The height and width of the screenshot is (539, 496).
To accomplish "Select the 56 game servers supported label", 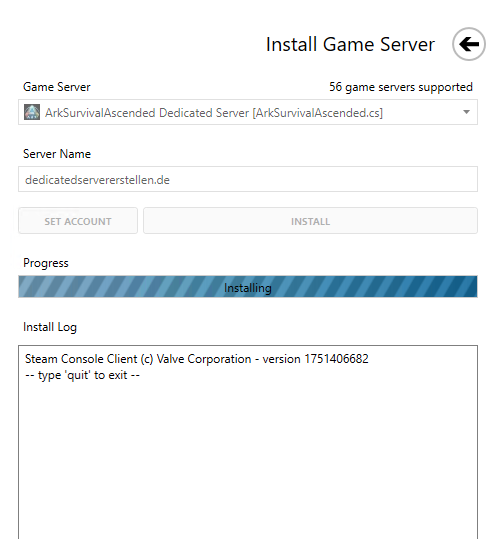I will (x=401, y=87).
